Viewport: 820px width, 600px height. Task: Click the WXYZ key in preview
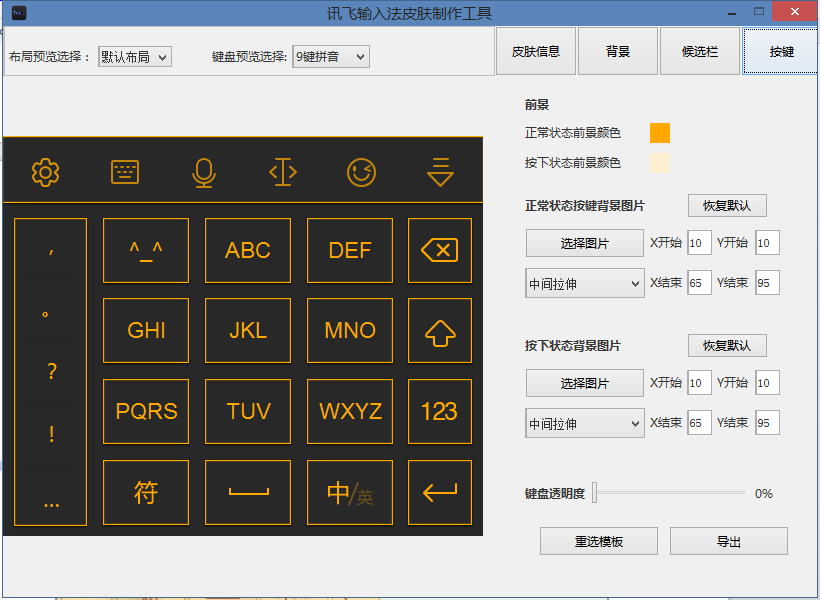coord(350,412)
